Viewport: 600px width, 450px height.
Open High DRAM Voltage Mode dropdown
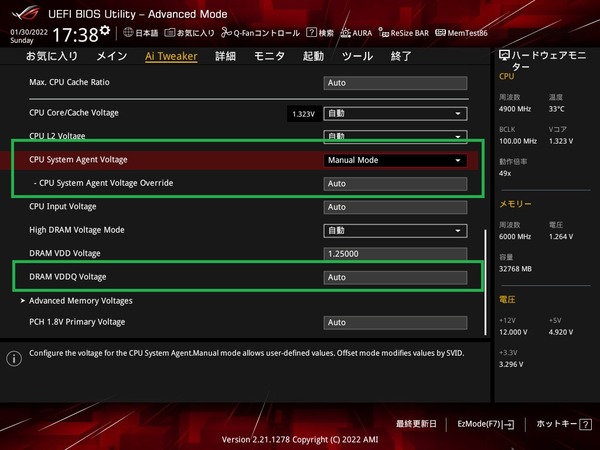click(395, 231)
